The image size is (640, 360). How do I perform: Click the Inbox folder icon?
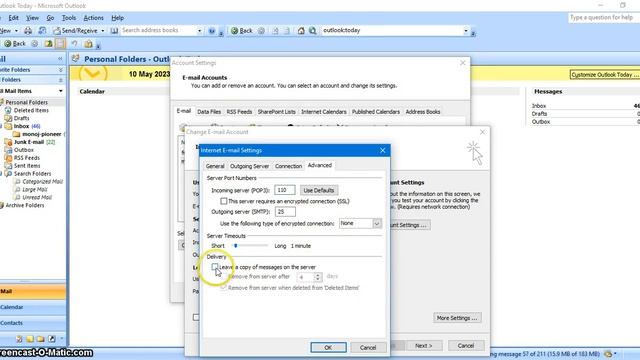(8, 126)
